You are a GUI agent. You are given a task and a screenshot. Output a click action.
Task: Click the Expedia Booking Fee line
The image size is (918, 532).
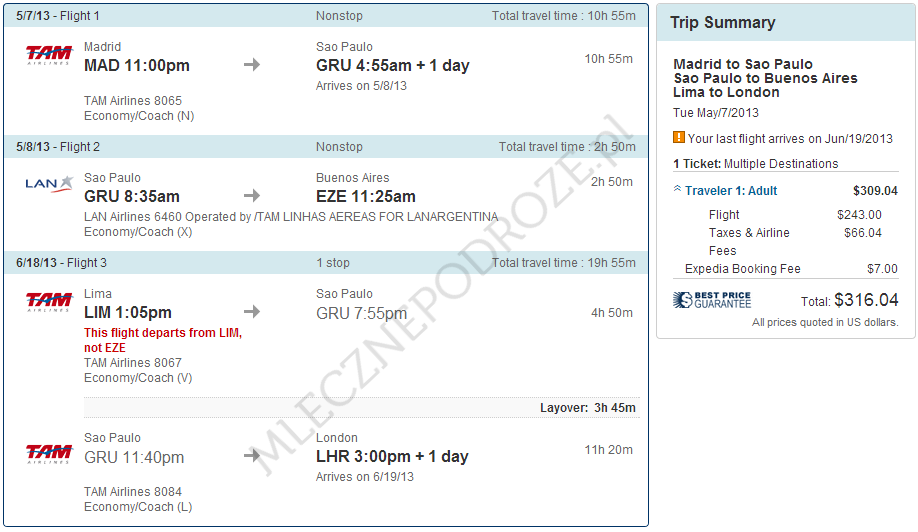click(x=743, y=269)
